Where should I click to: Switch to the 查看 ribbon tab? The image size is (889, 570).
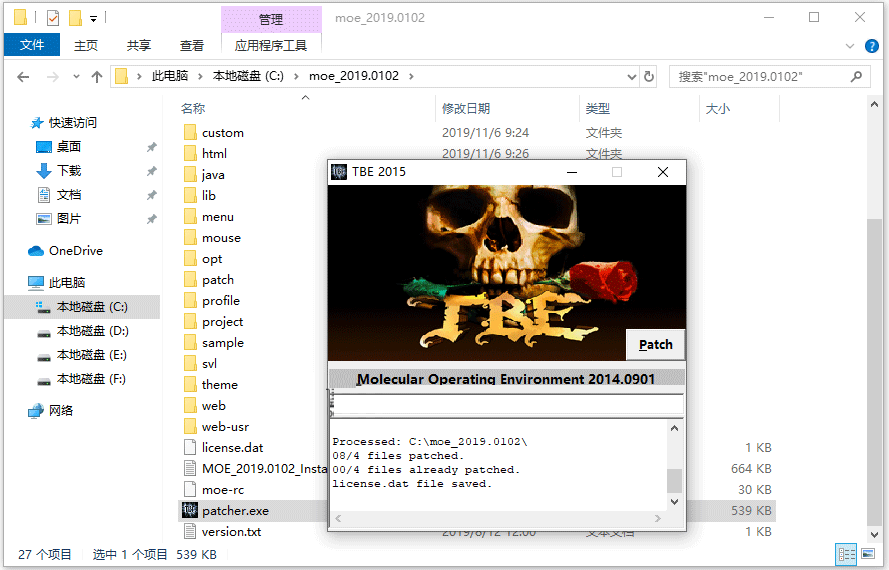click(192, 45)
